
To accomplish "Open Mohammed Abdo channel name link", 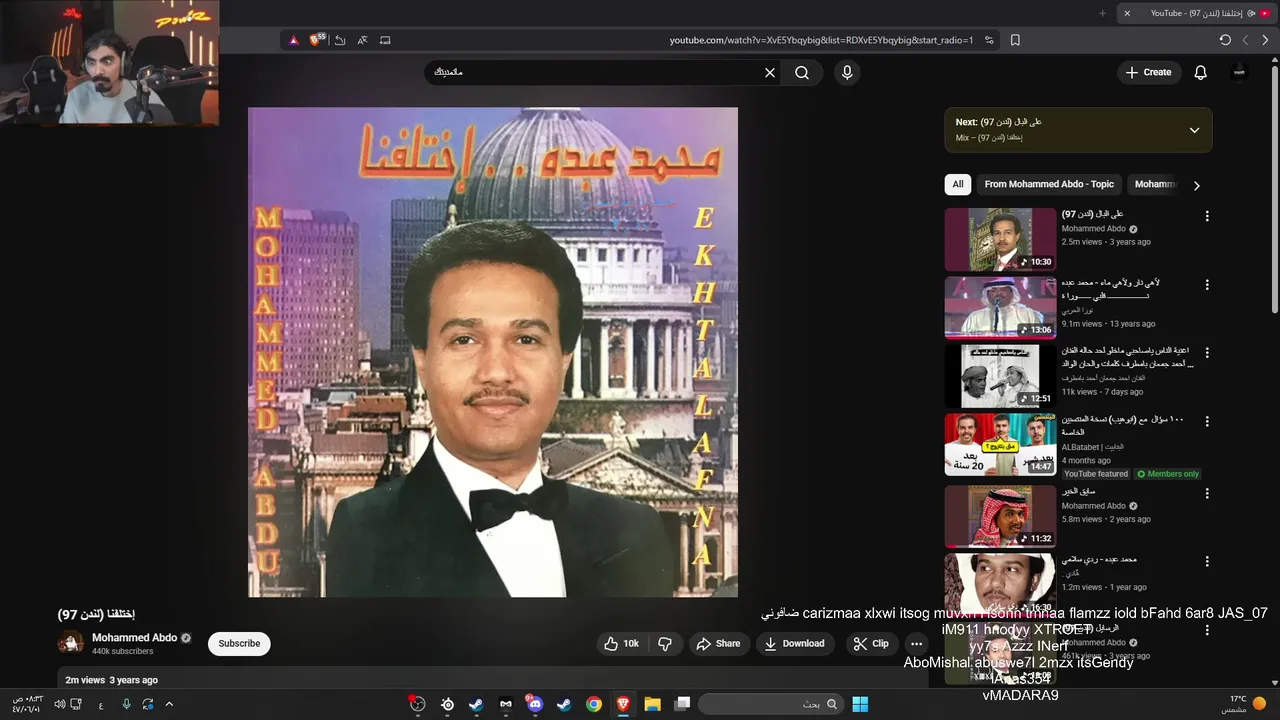I will click(x=134, y=637).
